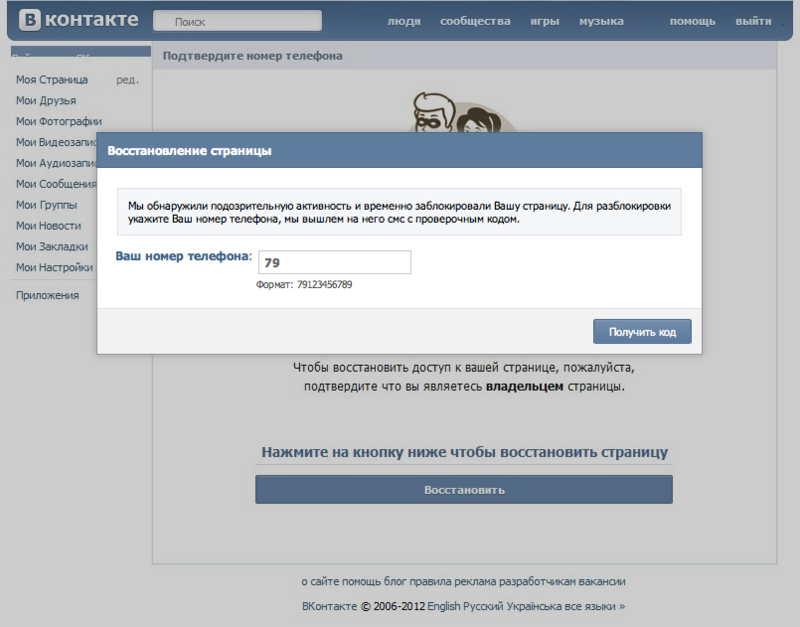This screenshot has height=627, width=800.
Task: Switch language to English
Action: (444, 607)
